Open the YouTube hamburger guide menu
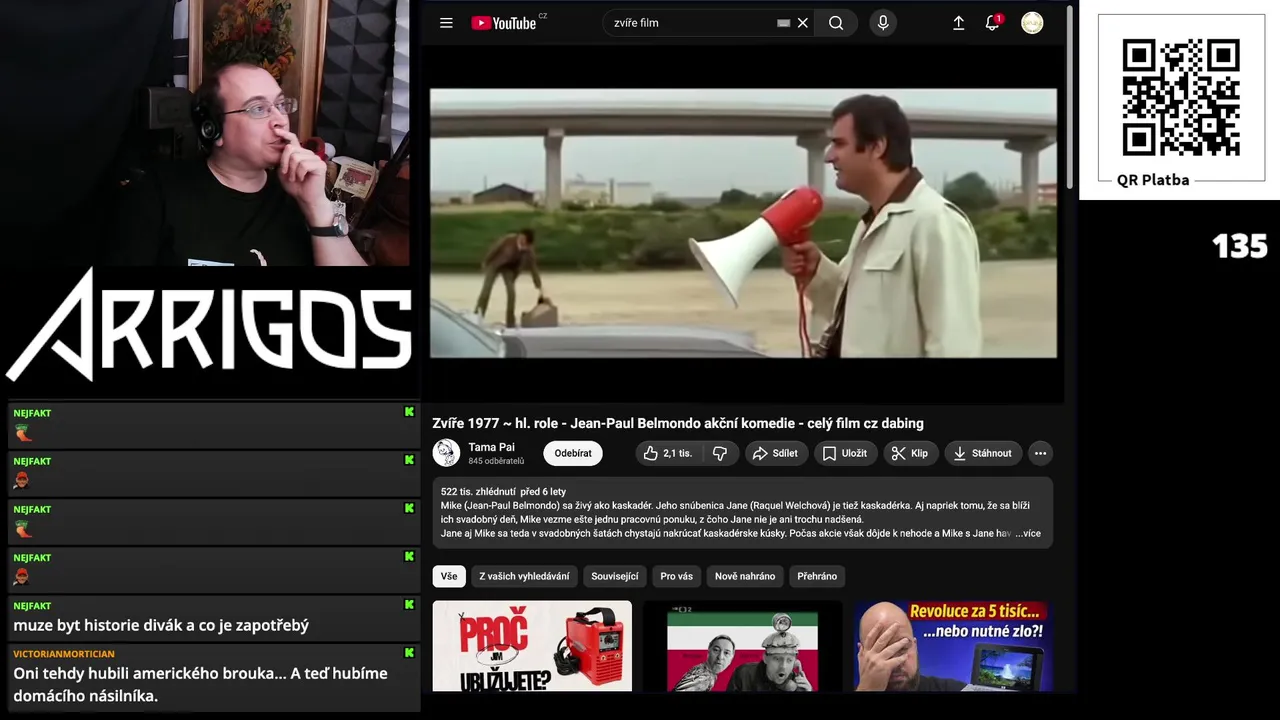This screenshot has height=720, width=1280. (x=446, y=23)
